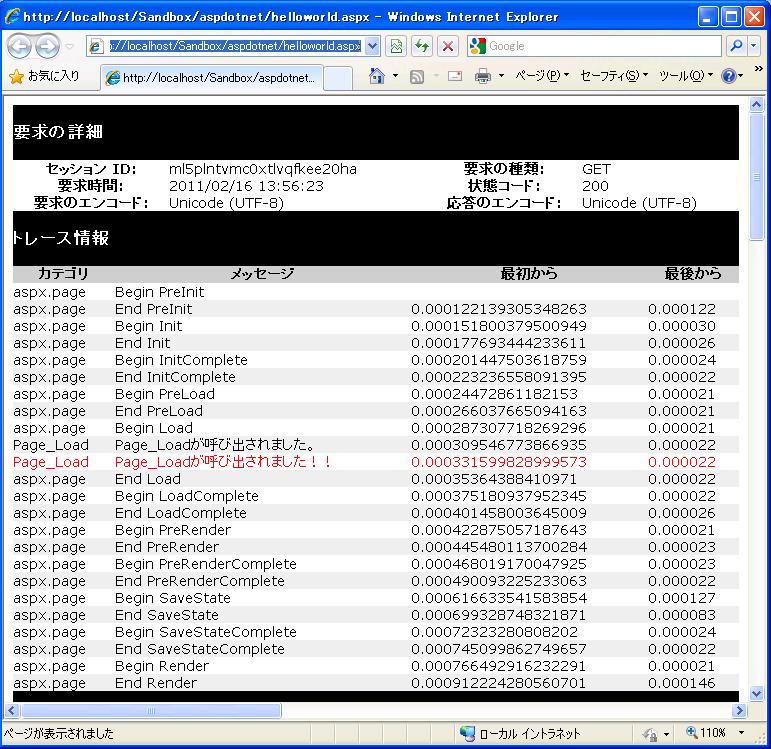Expand the Print options dropdown arrow
Image resolution: width=771 pixels, height=749 pixels.
501,76
